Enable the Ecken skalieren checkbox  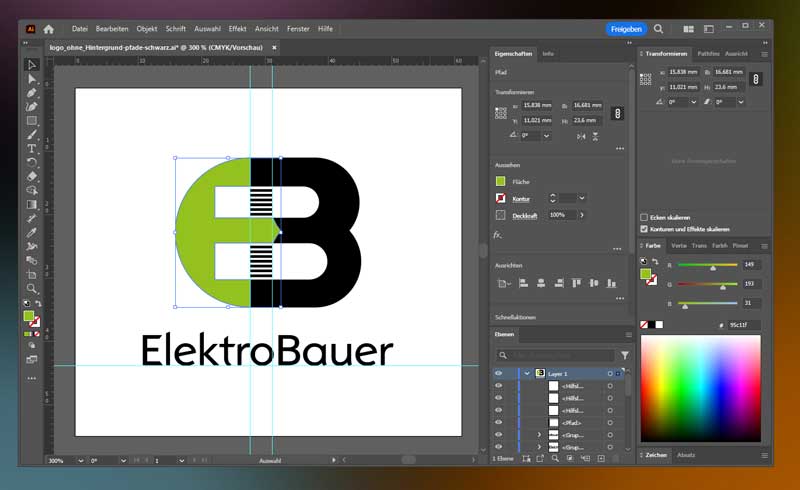click(643, 217)
